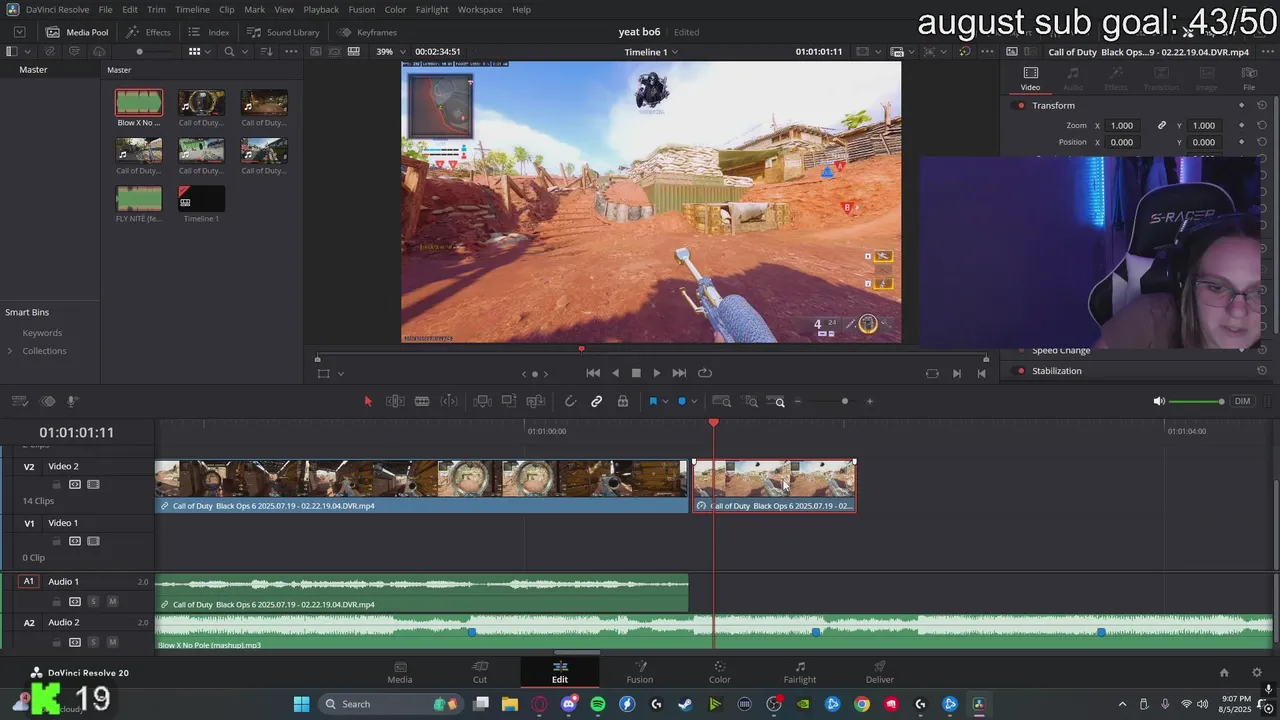Viewport: 1280px width, 720px height.
Task: Open the marker color dropdown arrow
Action: (x=694, y=402)
